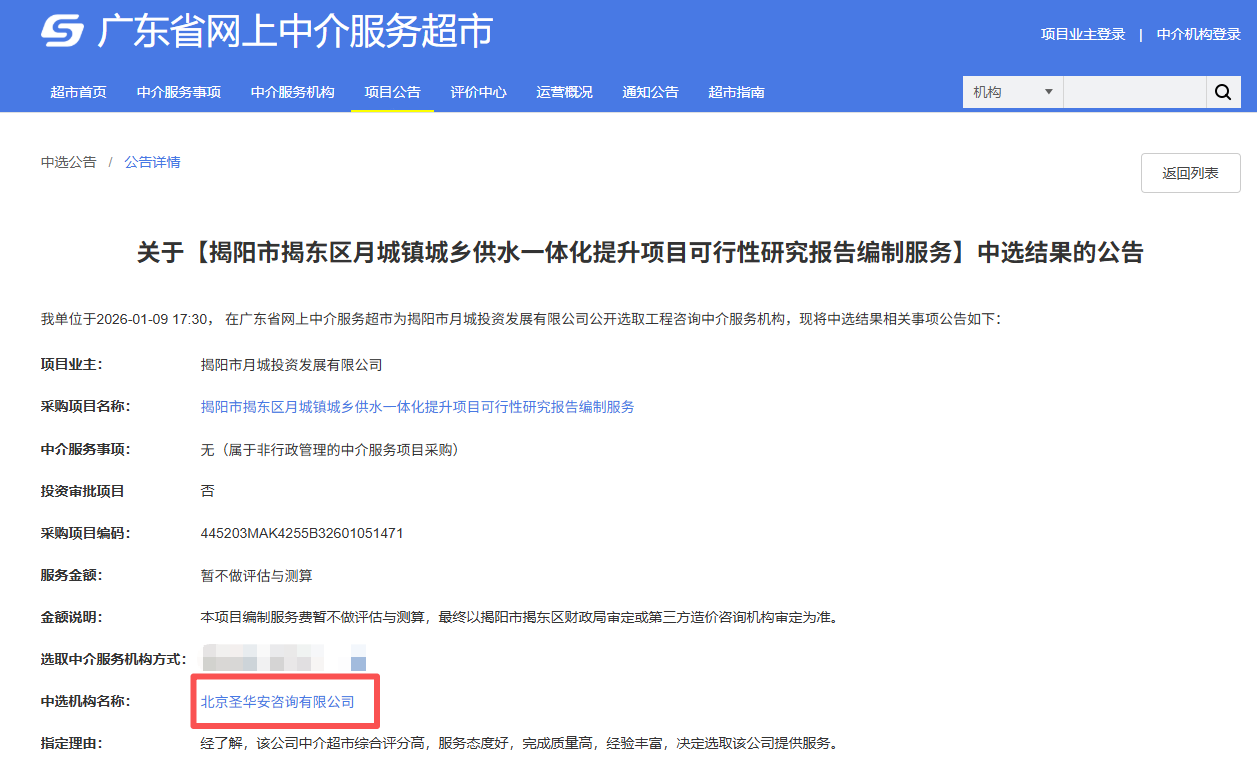Click the 返回列表 button
The height and width of the screenshot is (768, 1257).
[1190, 172]
